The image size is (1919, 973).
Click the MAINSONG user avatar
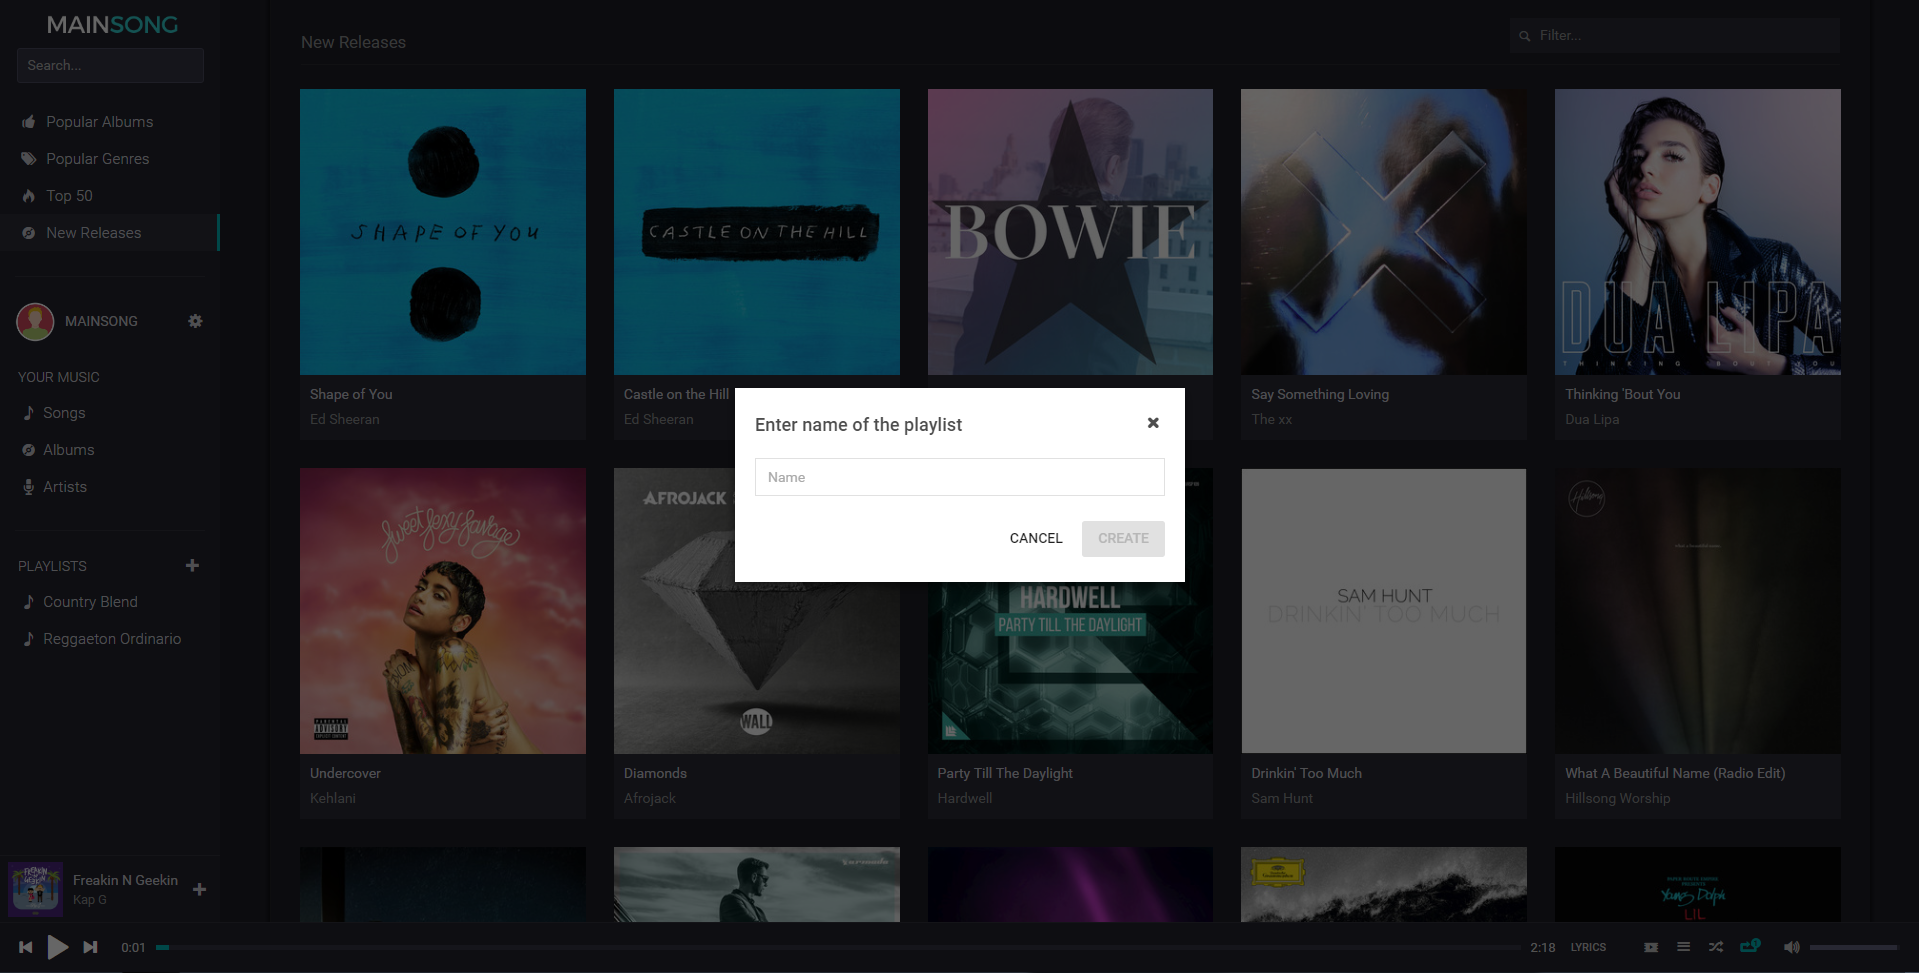click(x=35, y=321)
